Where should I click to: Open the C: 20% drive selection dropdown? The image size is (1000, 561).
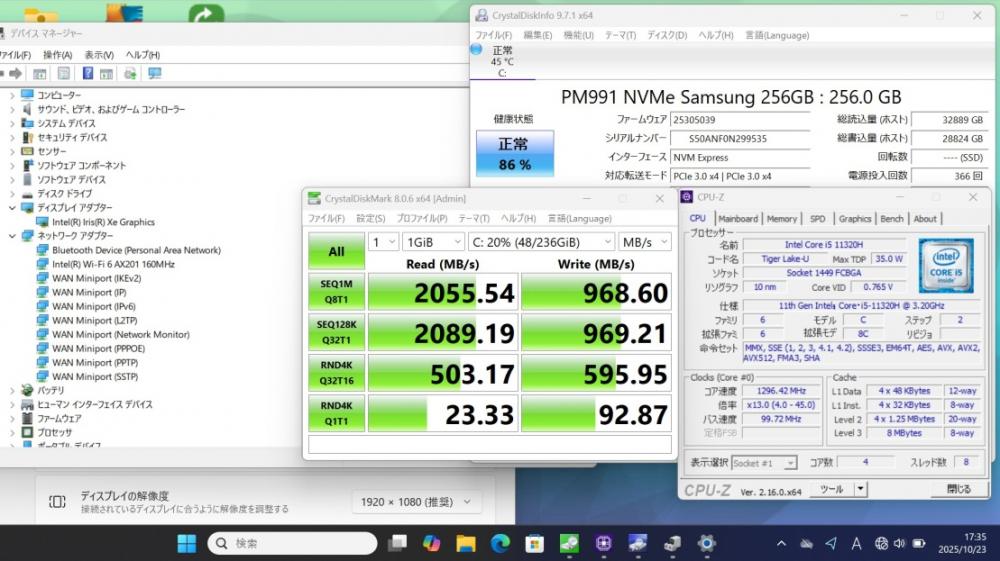point(541,242)
